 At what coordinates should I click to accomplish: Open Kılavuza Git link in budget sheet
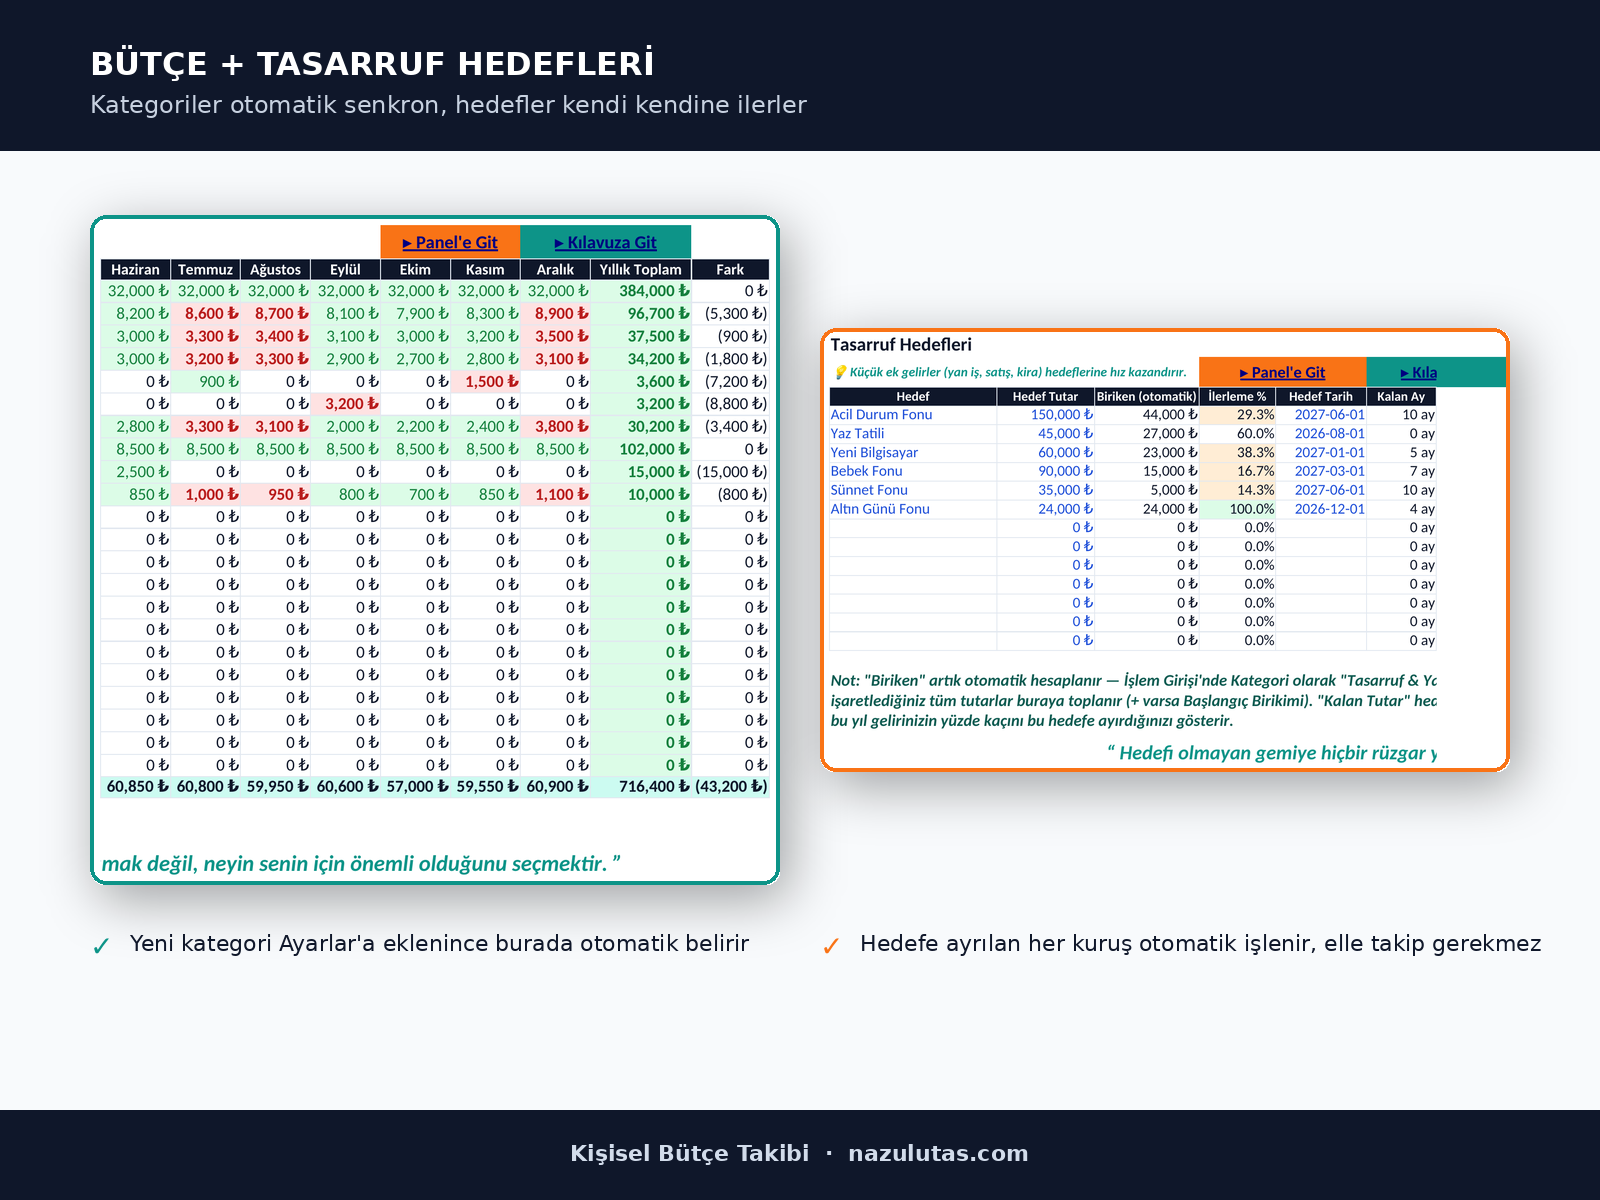point(606,242)
